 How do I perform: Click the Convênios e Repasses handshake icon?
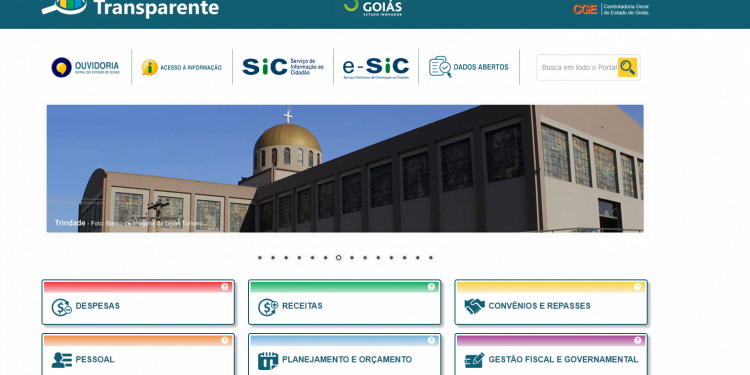tap(474, 306)
